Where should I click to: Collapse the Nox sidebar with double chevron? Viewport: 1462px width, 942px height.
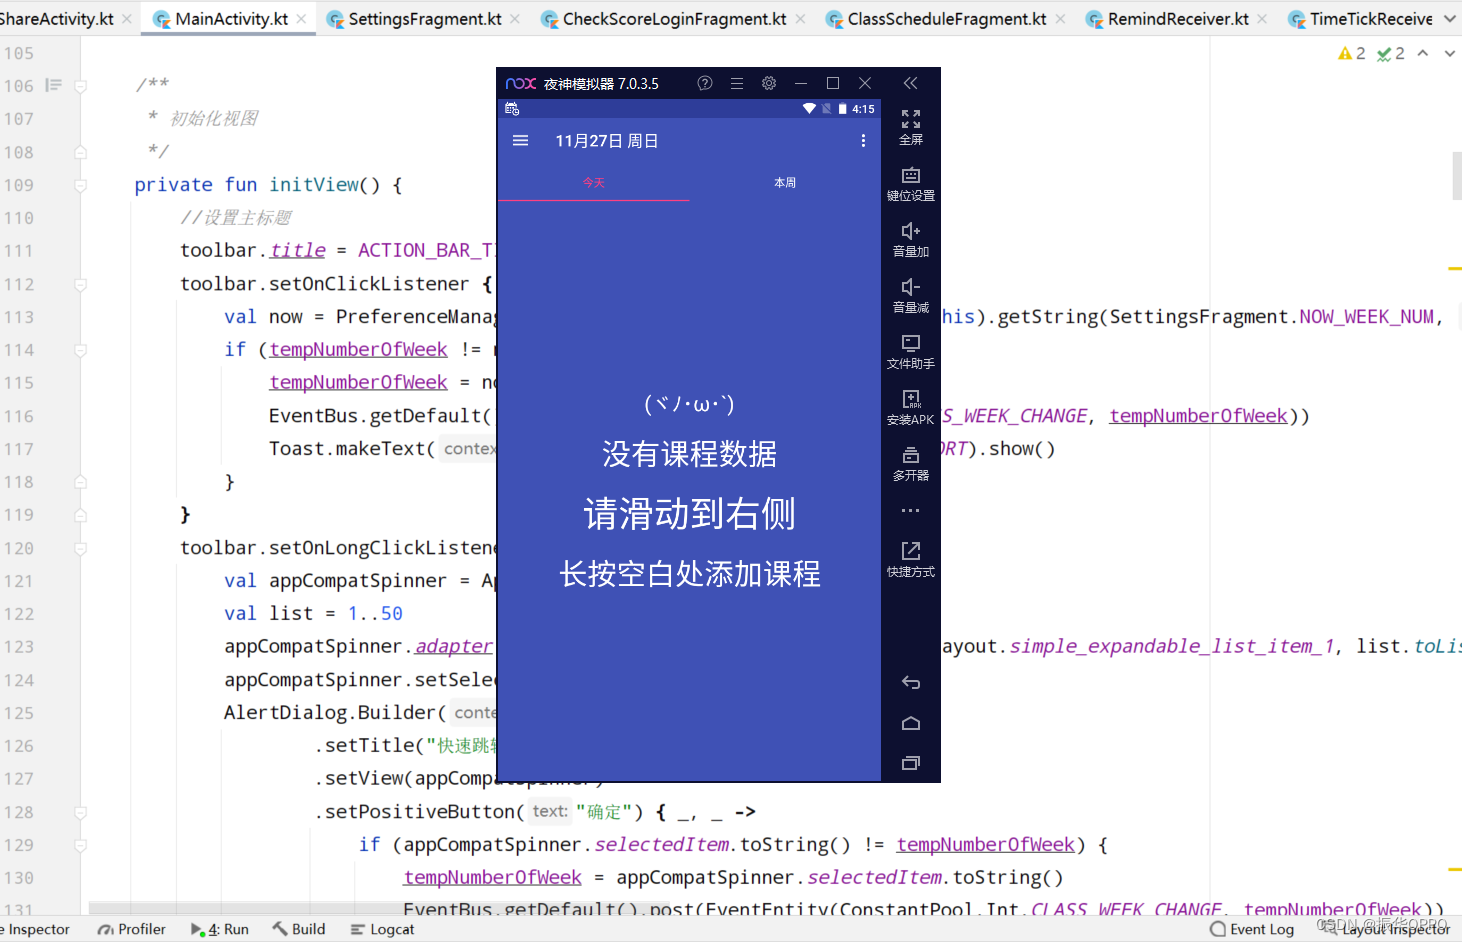[910, 83]
